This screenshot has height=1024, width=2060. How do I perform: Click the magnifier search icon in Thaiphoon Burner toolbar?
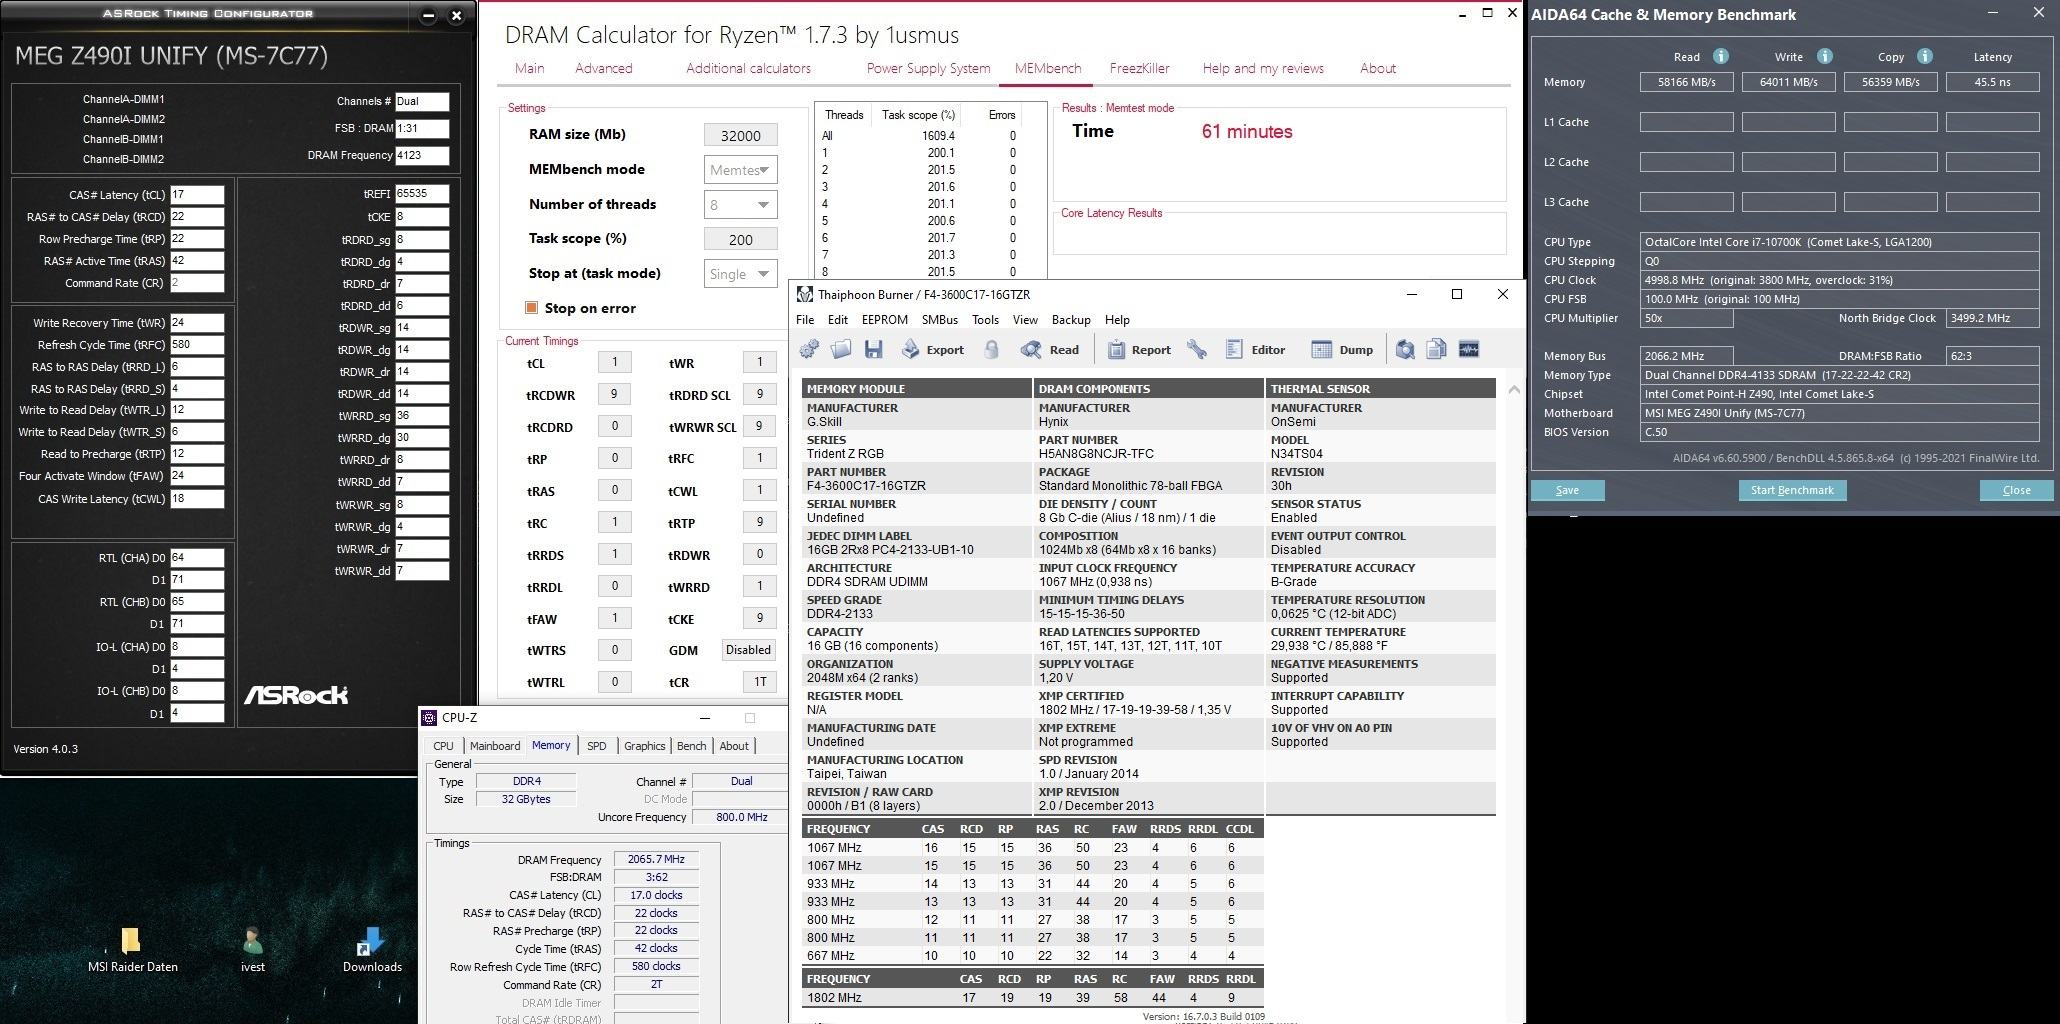pyautogui.click(x=1405, y=349)
